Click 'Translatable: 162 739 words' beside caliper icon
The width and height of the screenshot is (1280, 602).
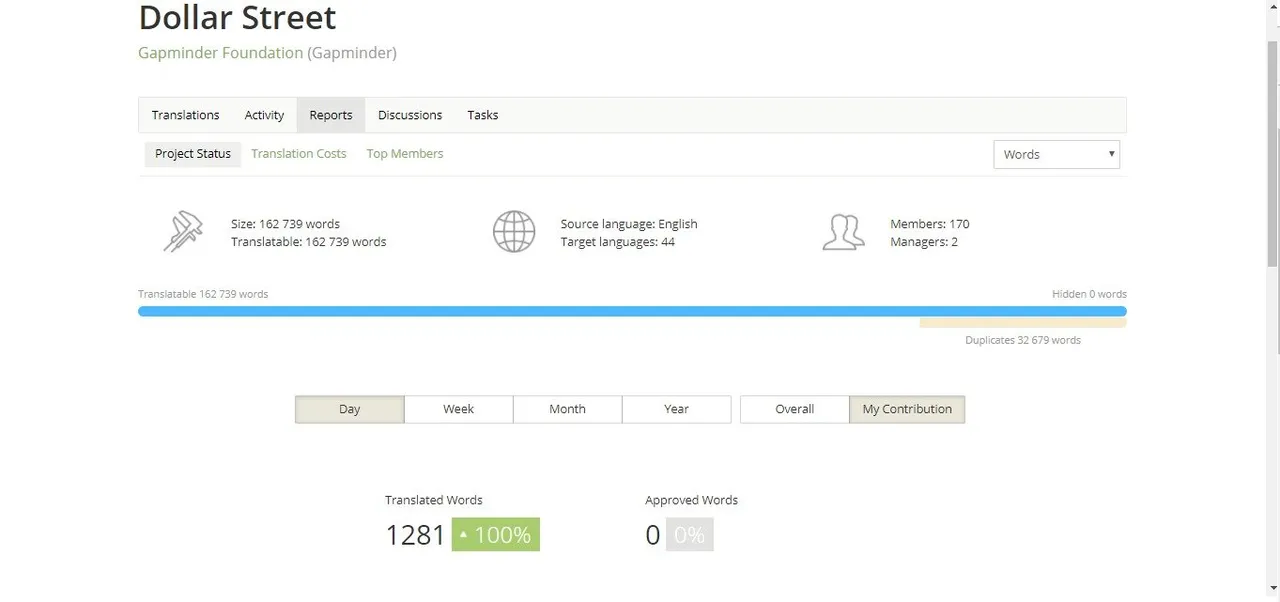pyautogui.click(x=308, y=242)
